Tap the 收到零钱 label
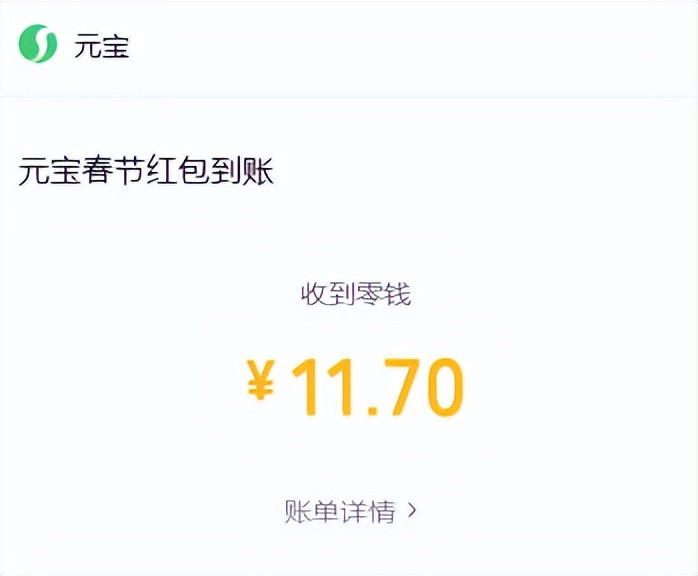The image size is (698, 576). pos(356,294)
